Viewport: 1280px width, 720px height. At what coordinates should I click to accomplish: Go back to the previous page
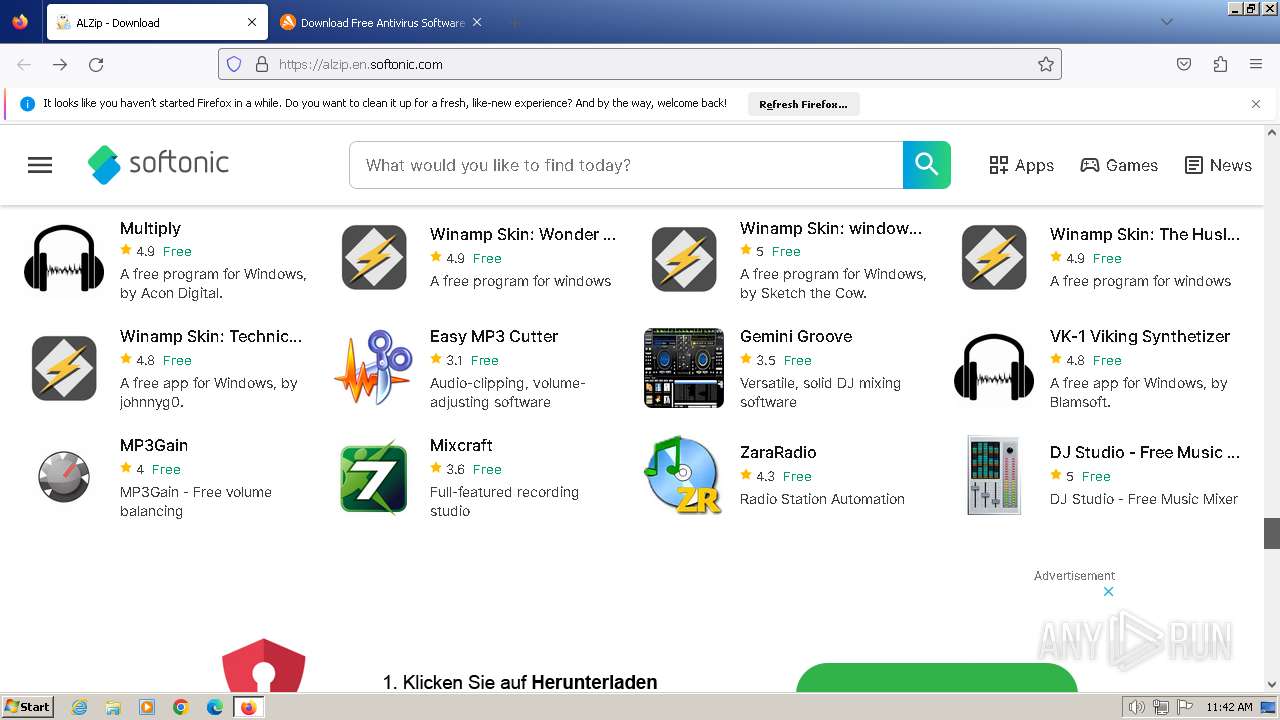tap(24, 64)
